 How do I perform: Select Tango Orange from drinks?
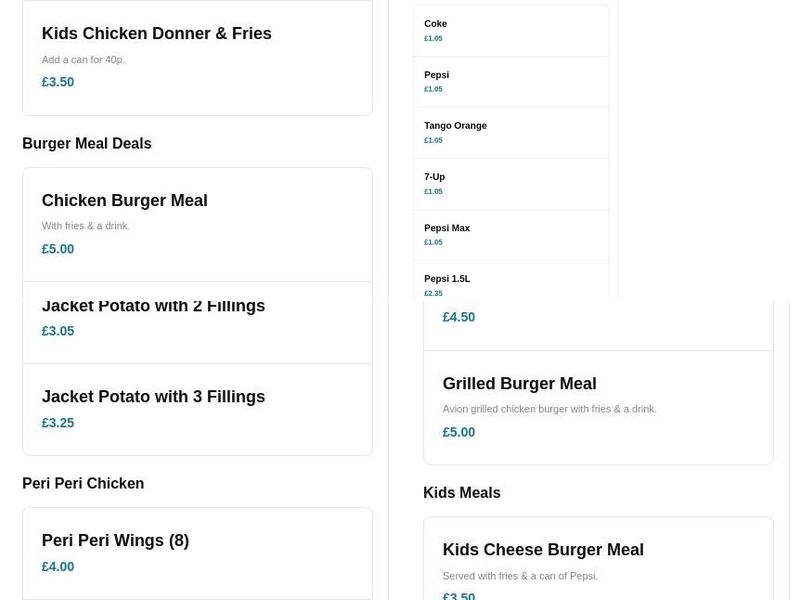click(455, 125)
